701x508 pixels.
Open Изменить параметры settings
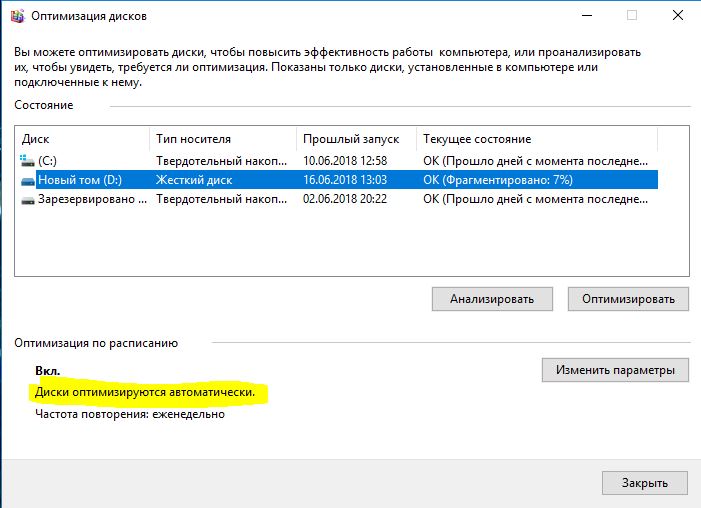click(x=615, y=370)
